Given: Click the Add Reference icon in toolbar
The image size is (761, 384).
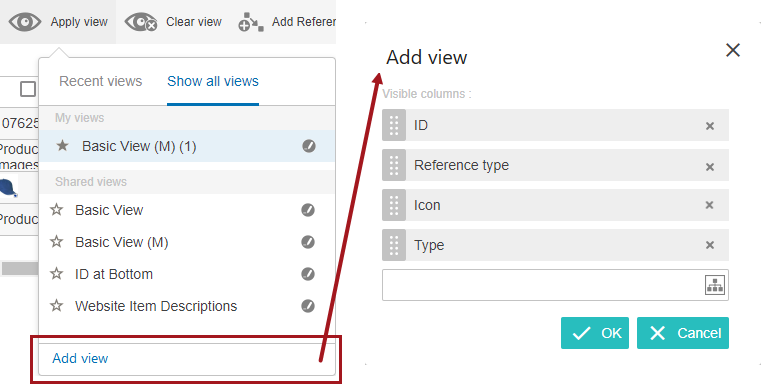Looking at the screenshot, I should [x=251, y=22].
